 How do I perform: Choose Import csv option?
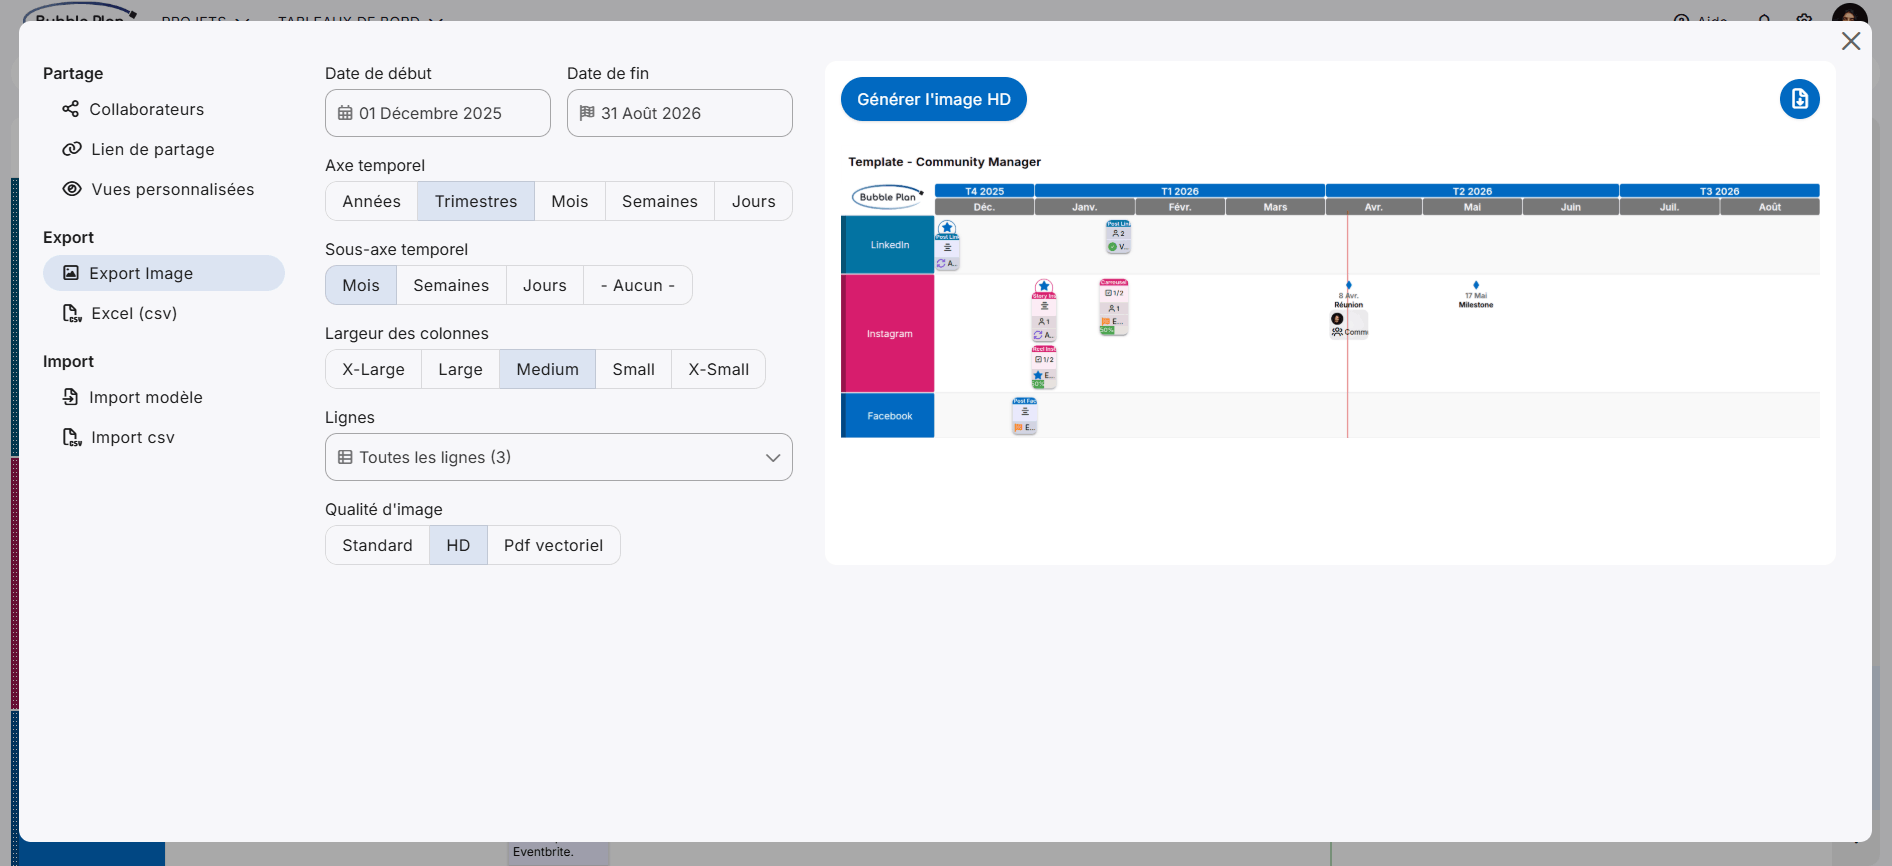point(132,437)
